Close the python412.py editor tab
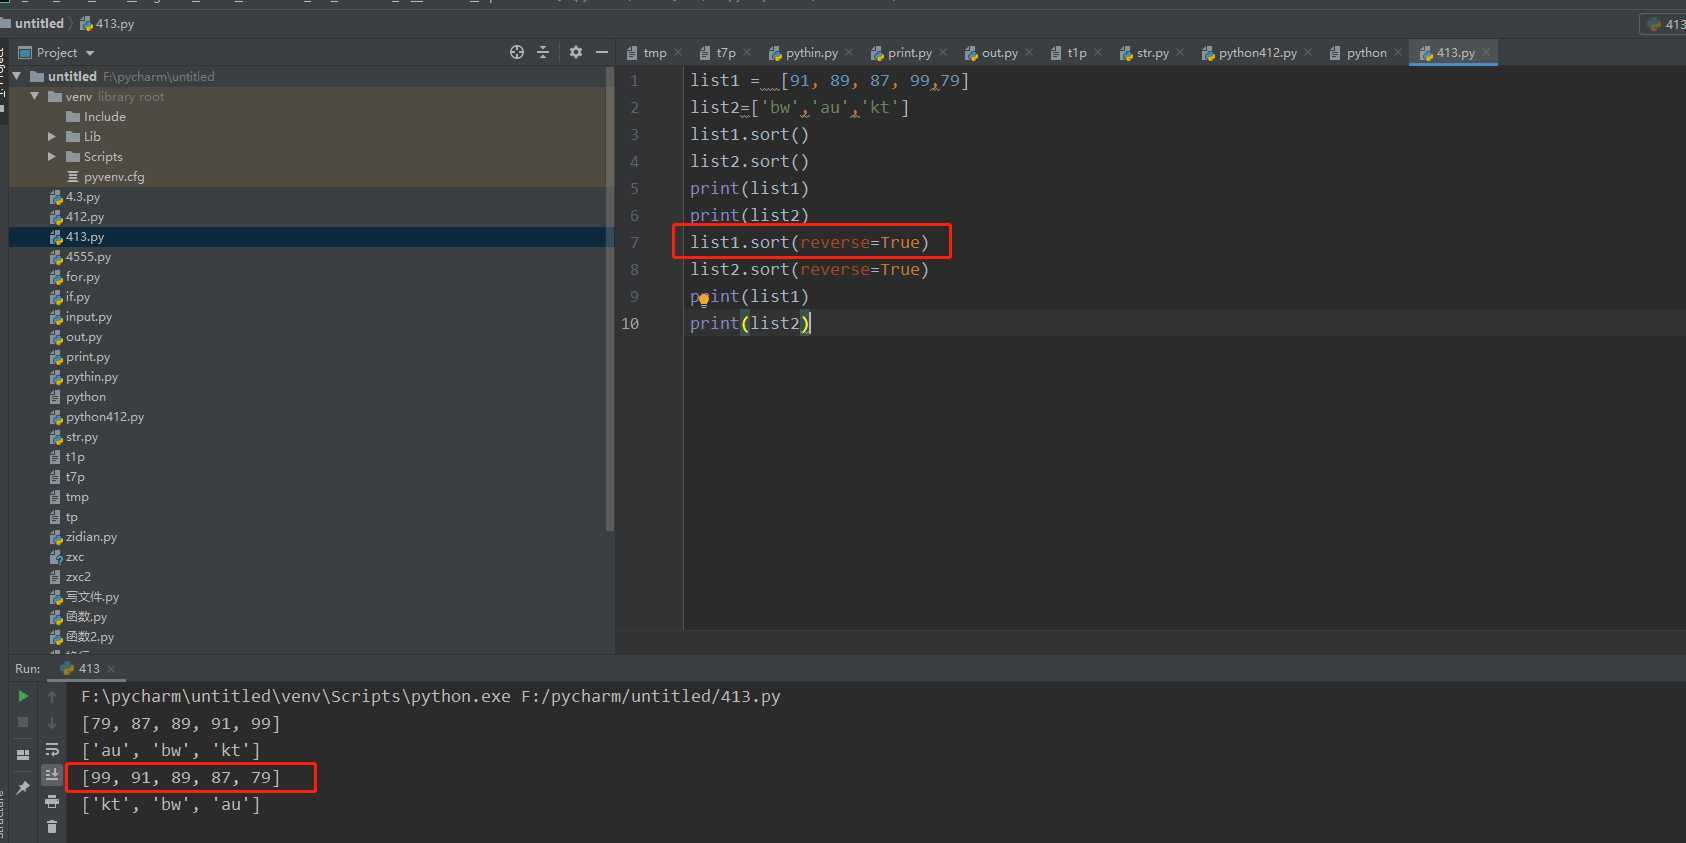Image resolution: width=1686 pixels, height=843 pixels. click(x=1308, y=52)
